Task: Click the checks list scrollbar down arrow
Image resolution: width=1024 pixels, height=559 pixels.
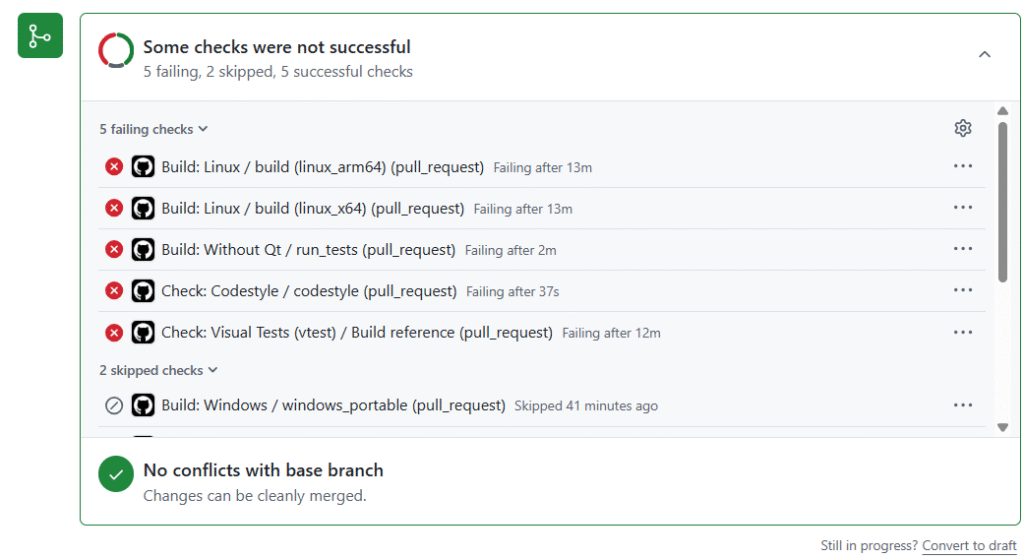Action: [x=1003, y=427]
